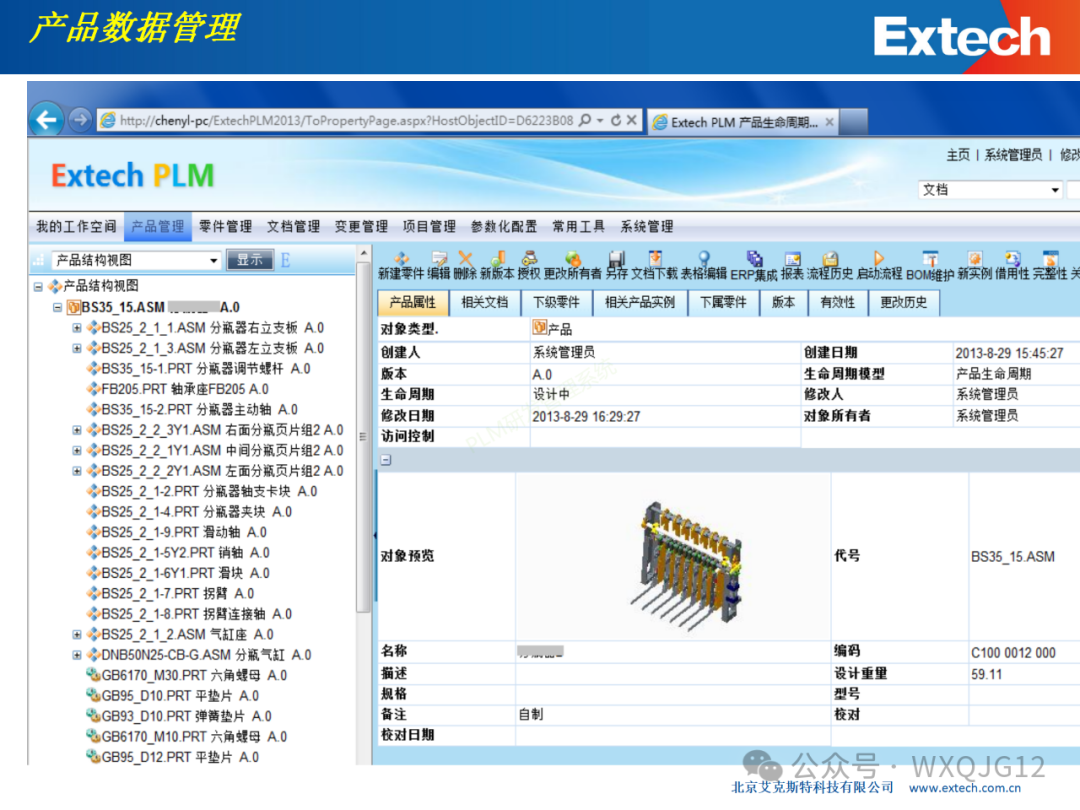Open the 常用工具 menu
1080x810 pixels.
578,226
